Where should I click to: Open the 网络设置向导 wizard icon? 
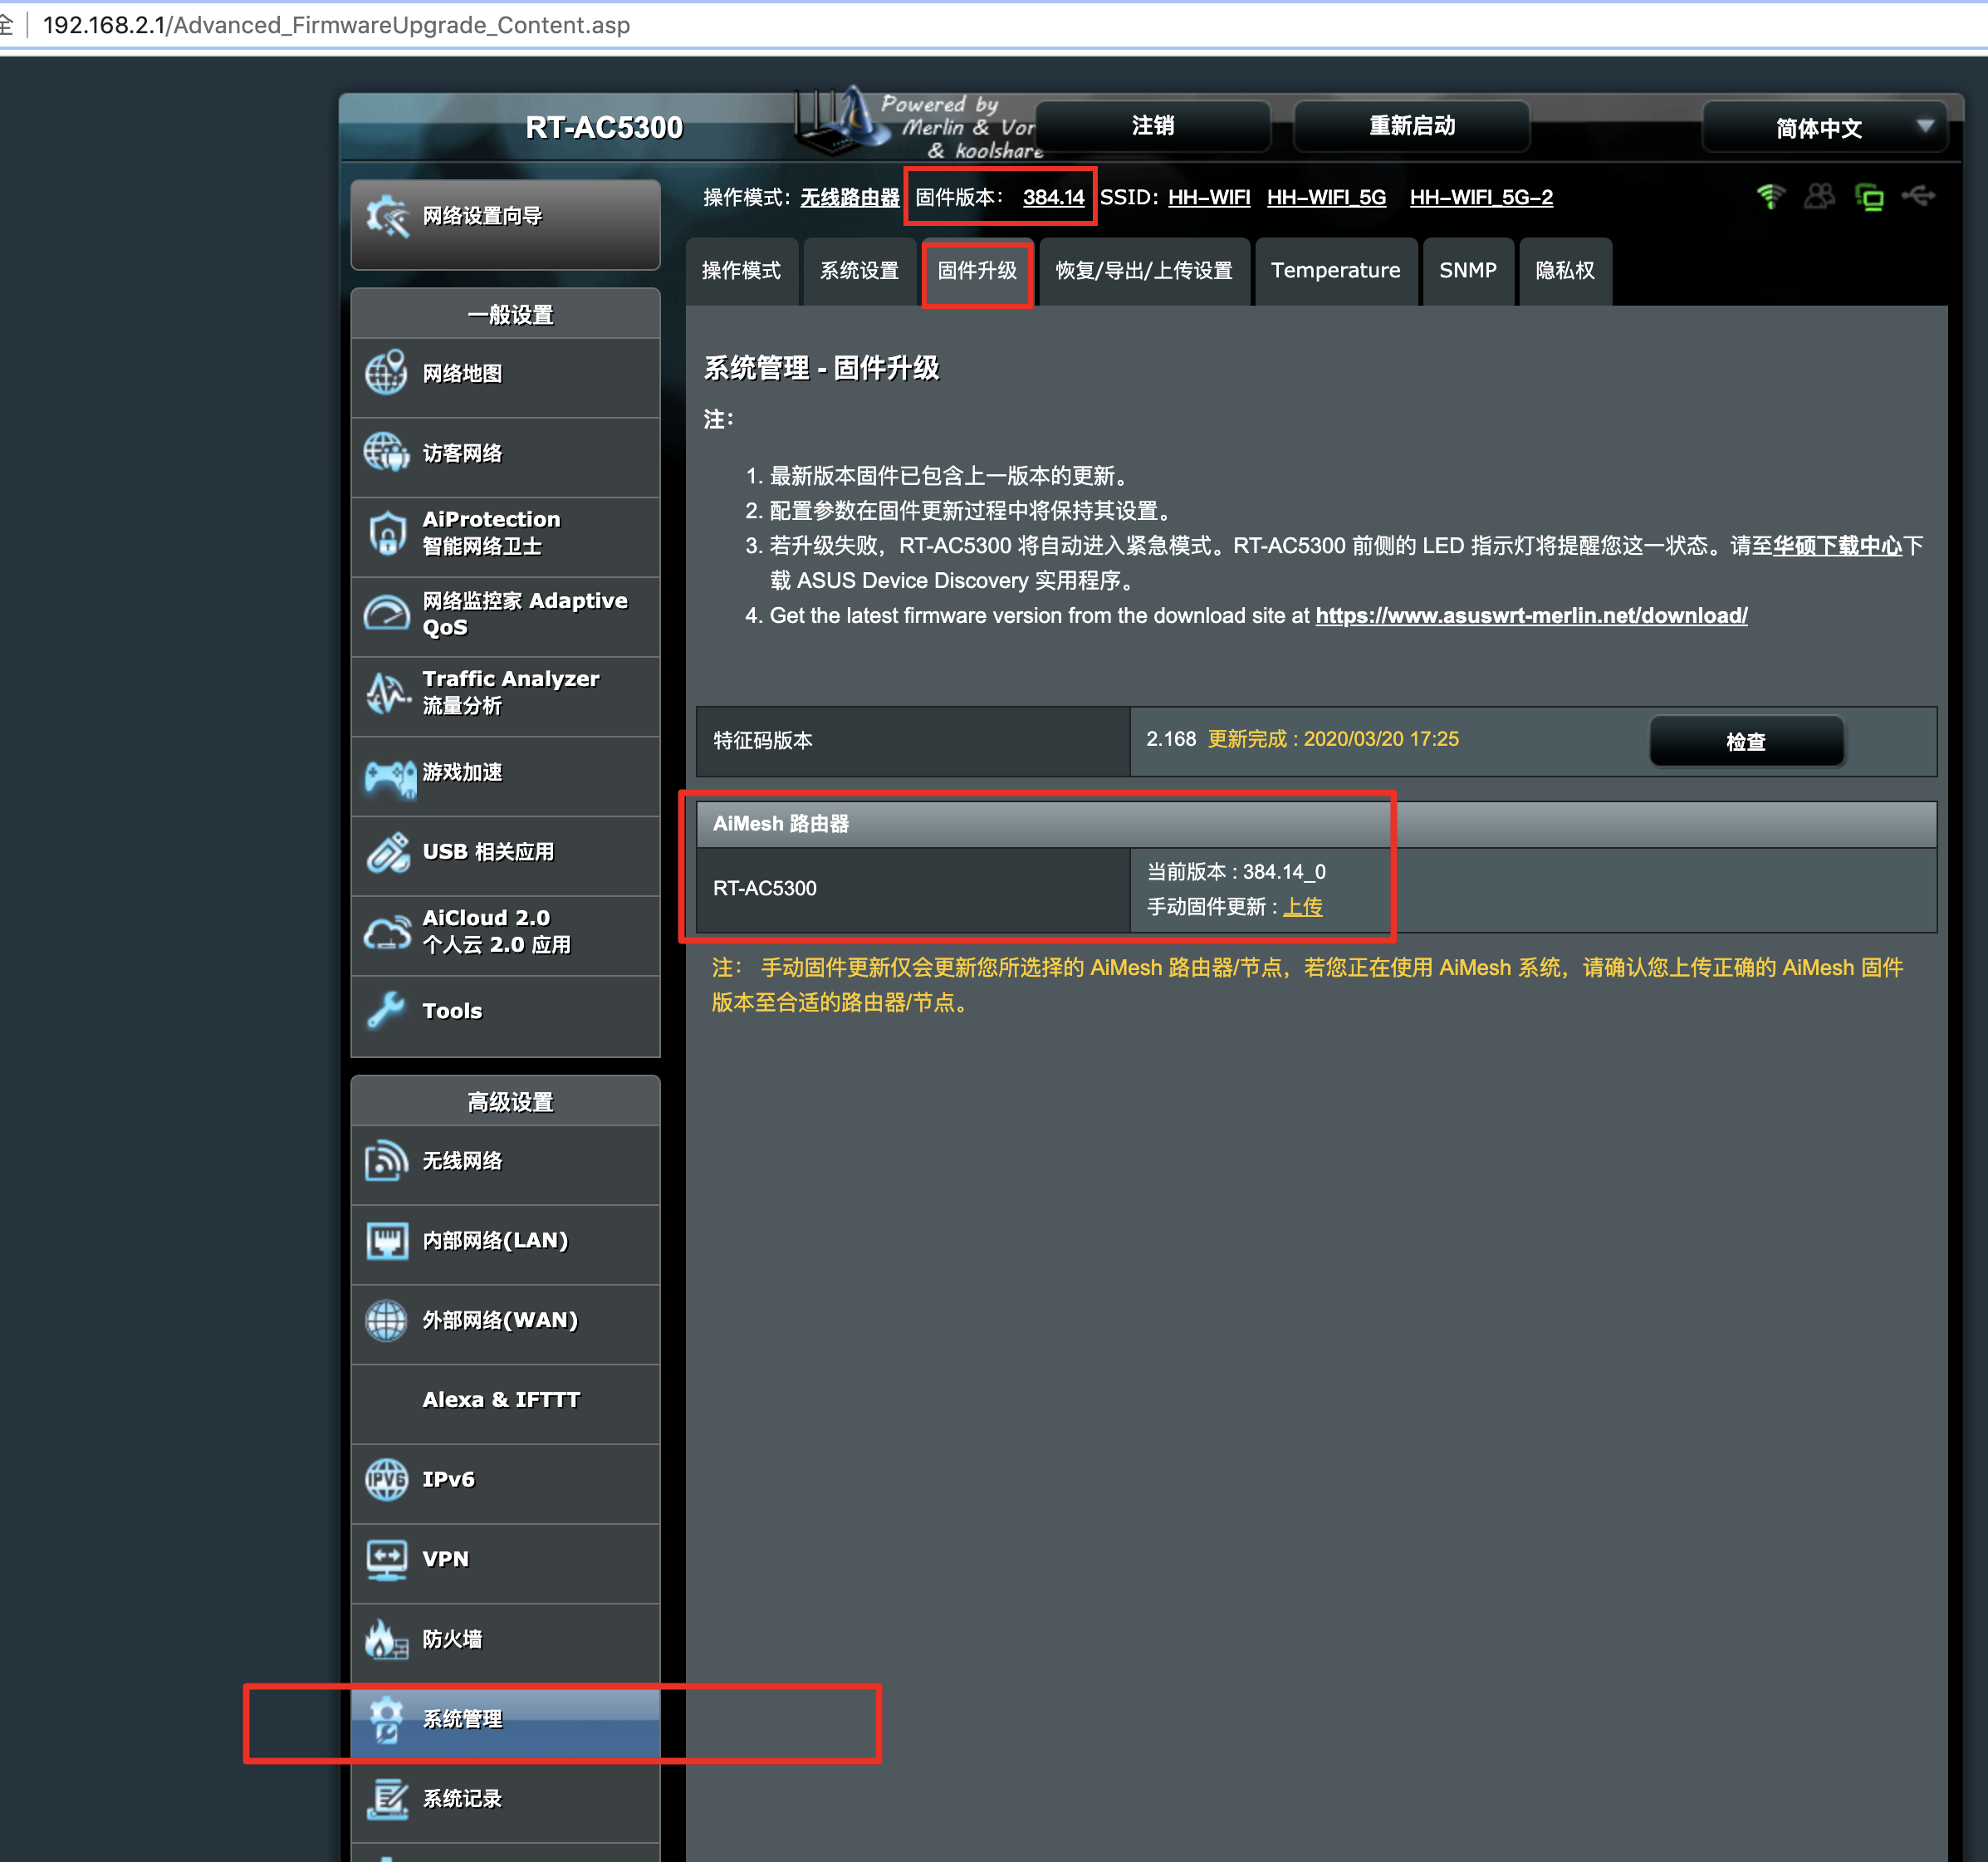point(387,217)
